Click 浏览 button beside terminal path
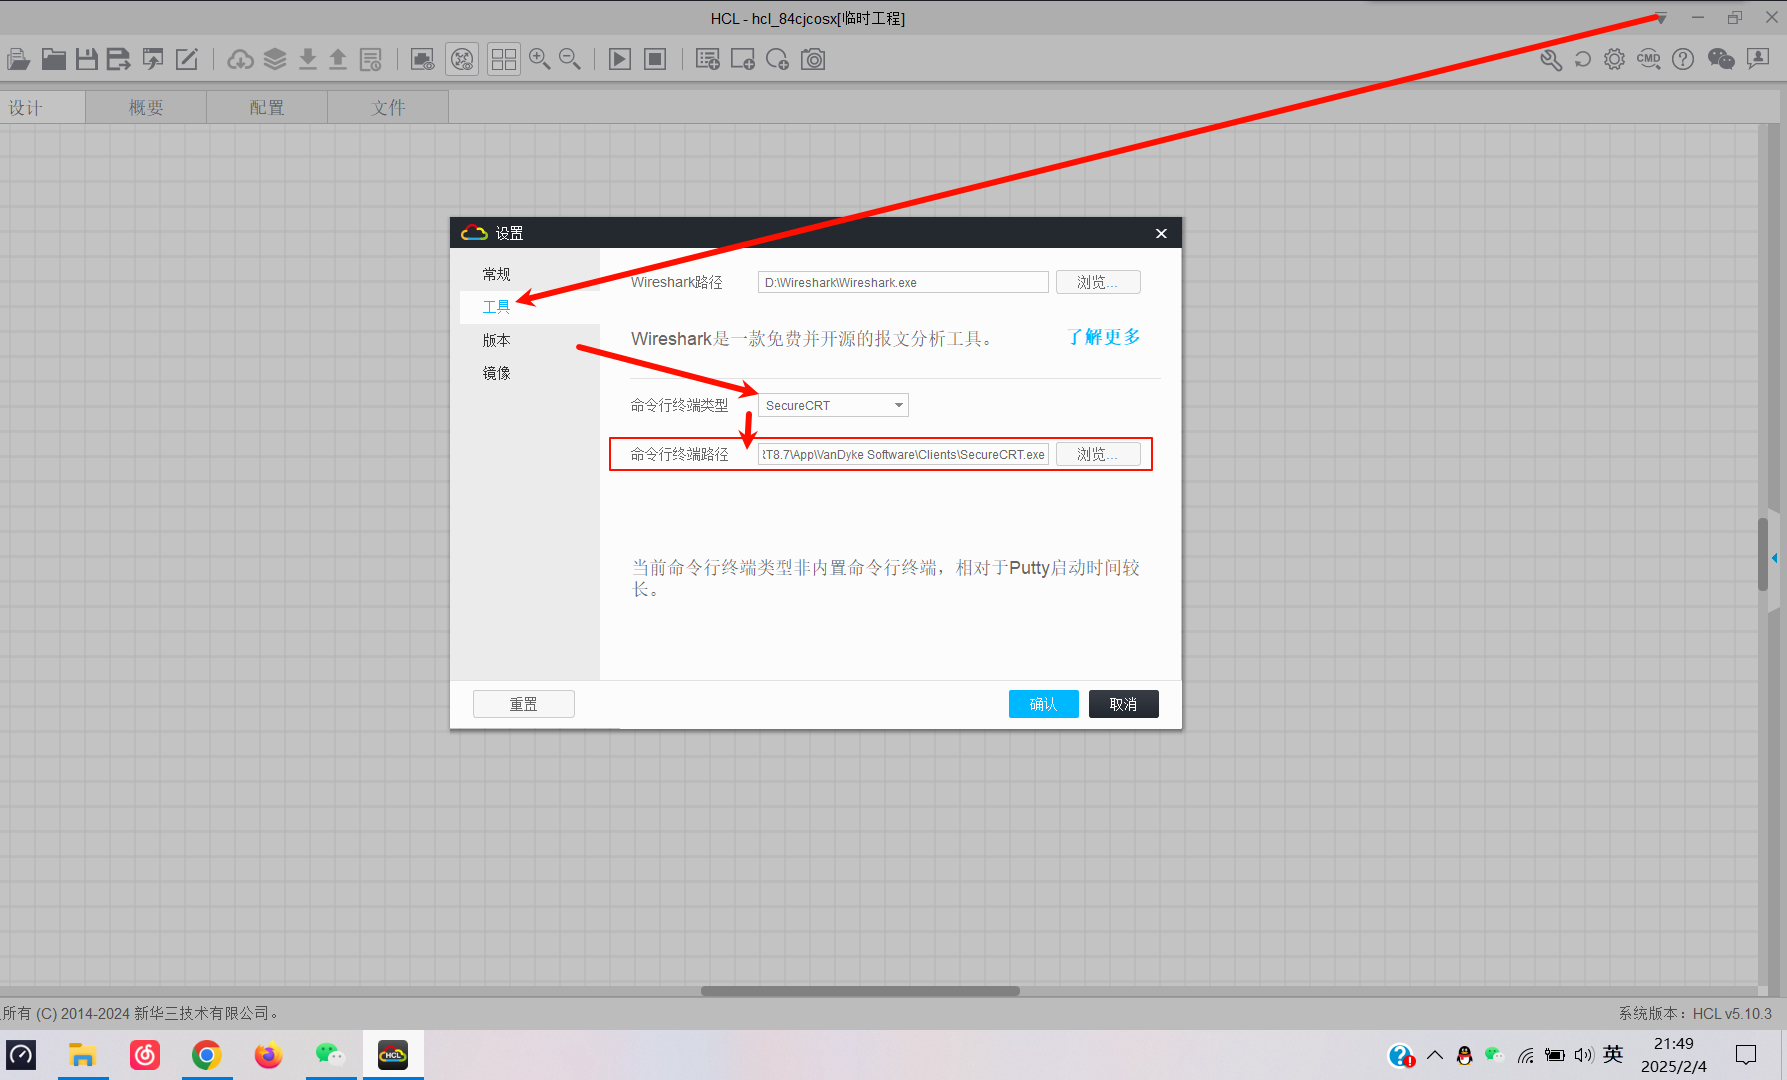The width and height of the screenshot is (1787, 1080). (1098, 454)
